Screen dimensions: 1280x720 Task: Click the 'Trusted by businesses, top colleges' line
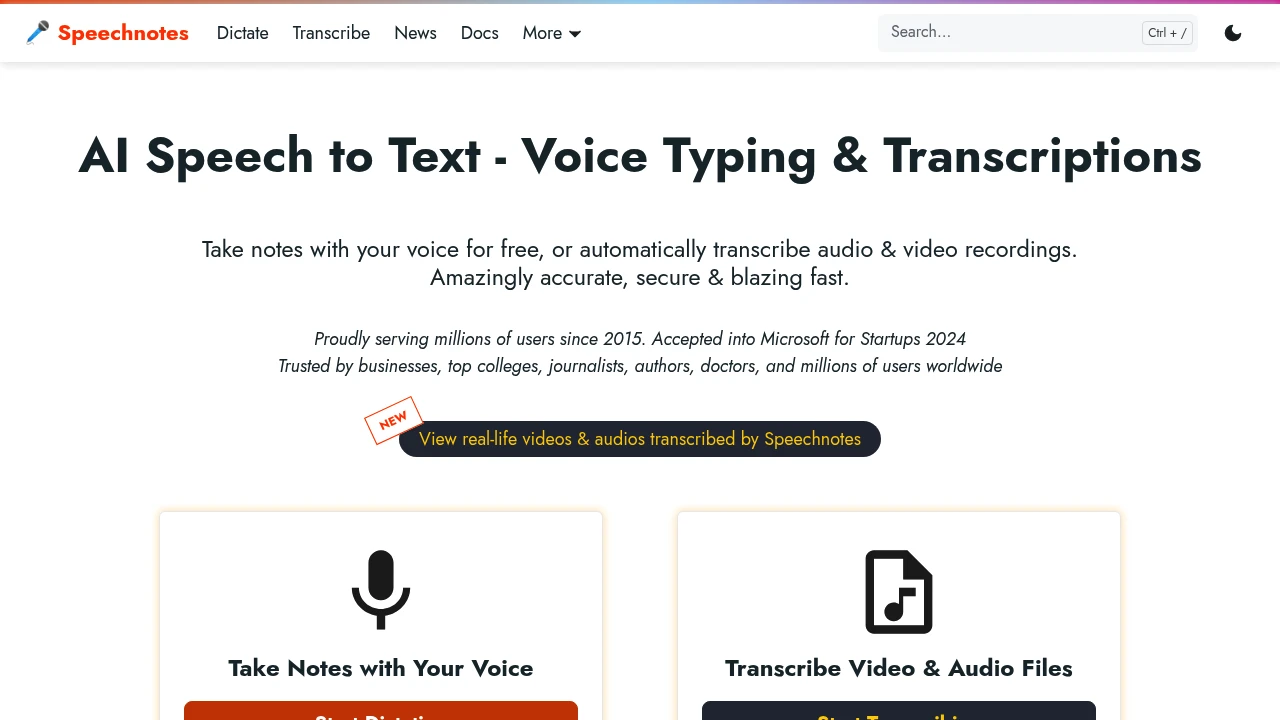[640, 366]
